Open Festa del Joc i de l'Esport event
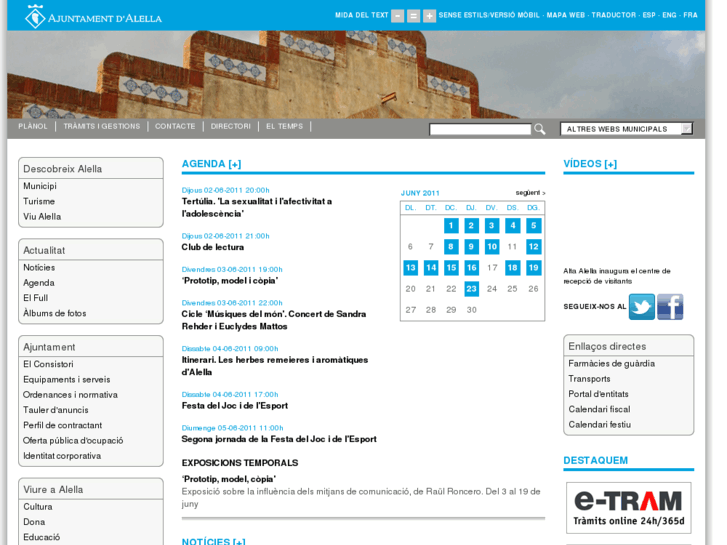 click(x=235, y=406)
